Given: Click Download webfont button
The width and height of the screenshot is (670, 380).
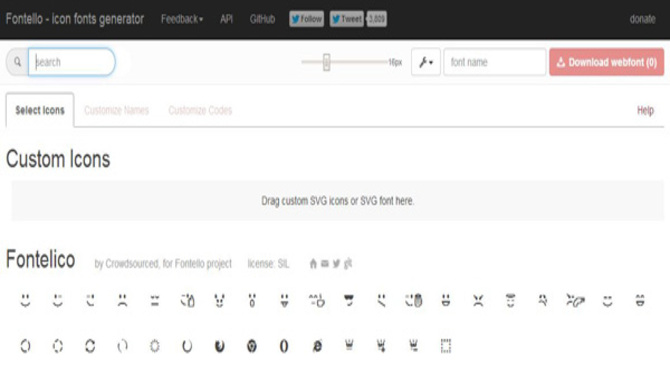Looking at the screenshot, I should click(606, 62).
